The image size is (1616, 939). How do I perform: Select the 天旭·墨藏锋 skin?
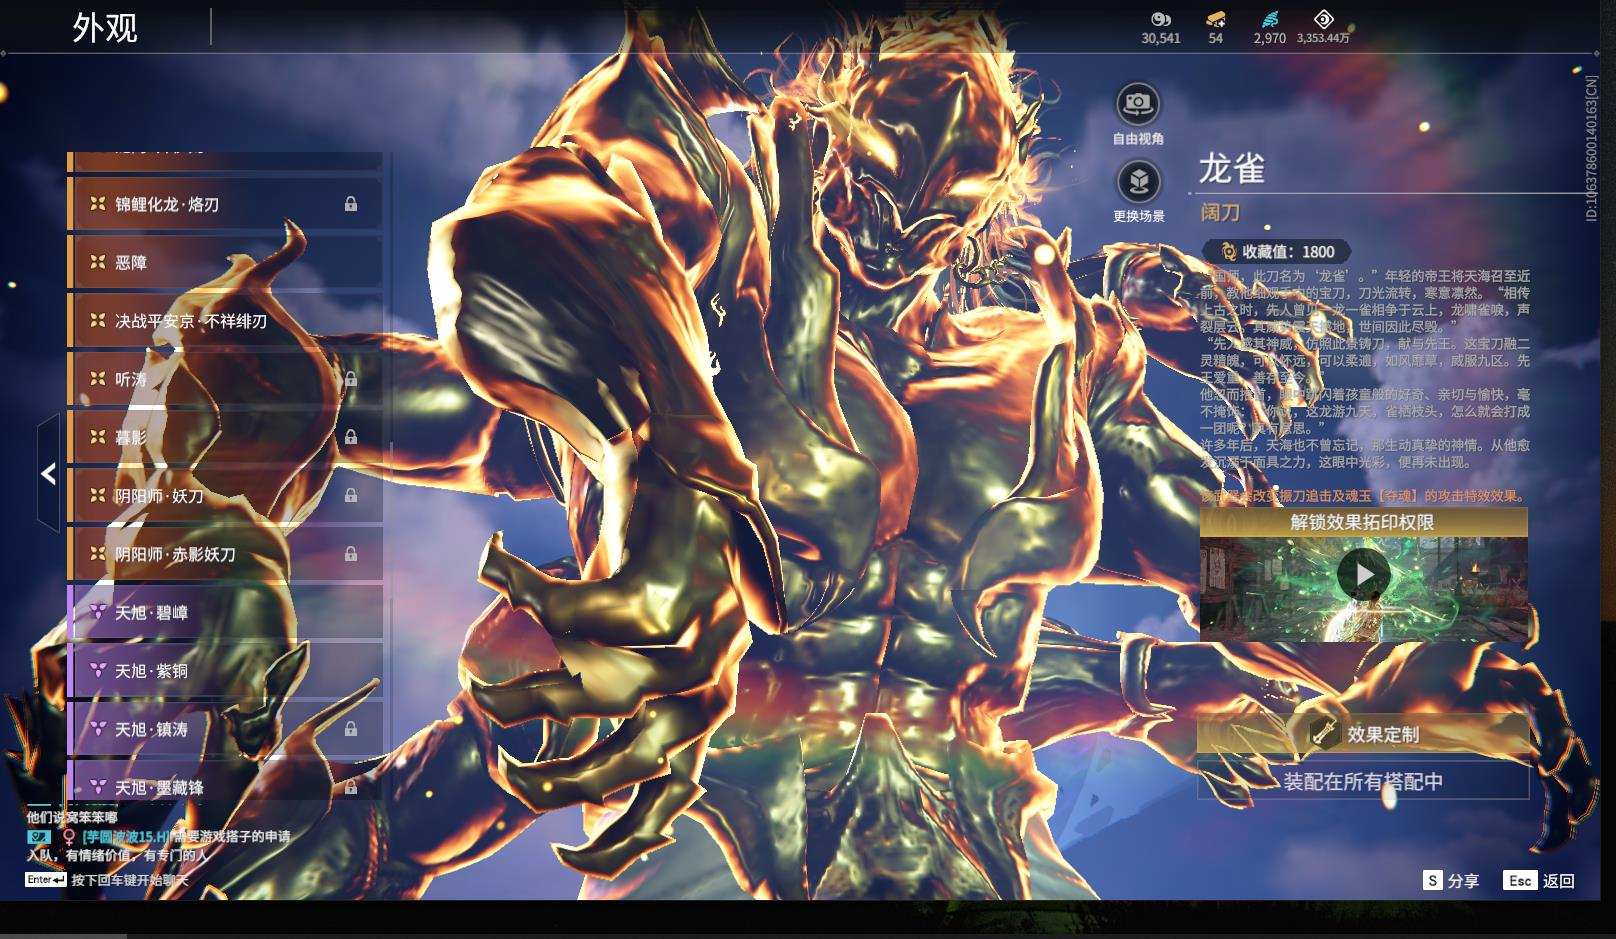click(226, 780)
